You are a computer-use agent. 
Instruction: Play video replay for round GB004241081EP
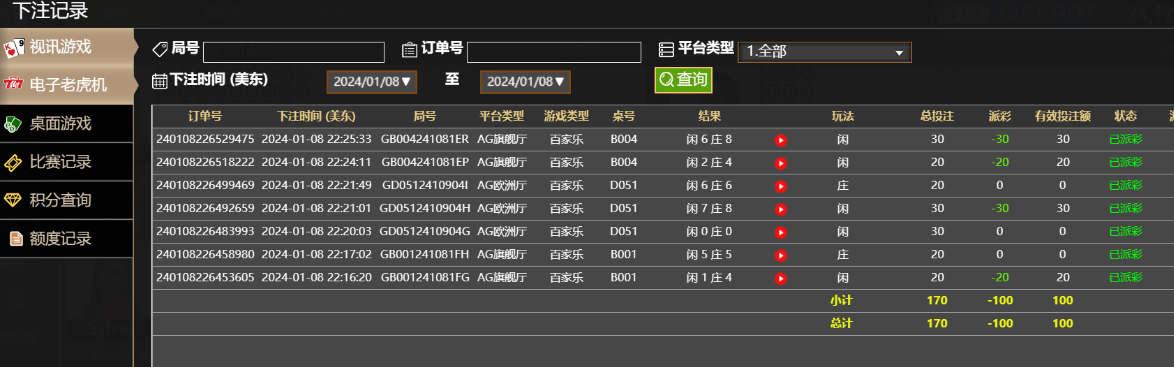pos(780,163)
